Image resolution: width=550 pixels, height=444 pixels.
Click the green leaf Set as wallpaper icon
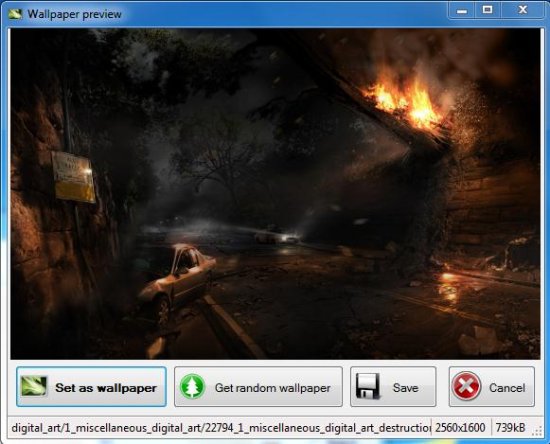coord(33,386)
